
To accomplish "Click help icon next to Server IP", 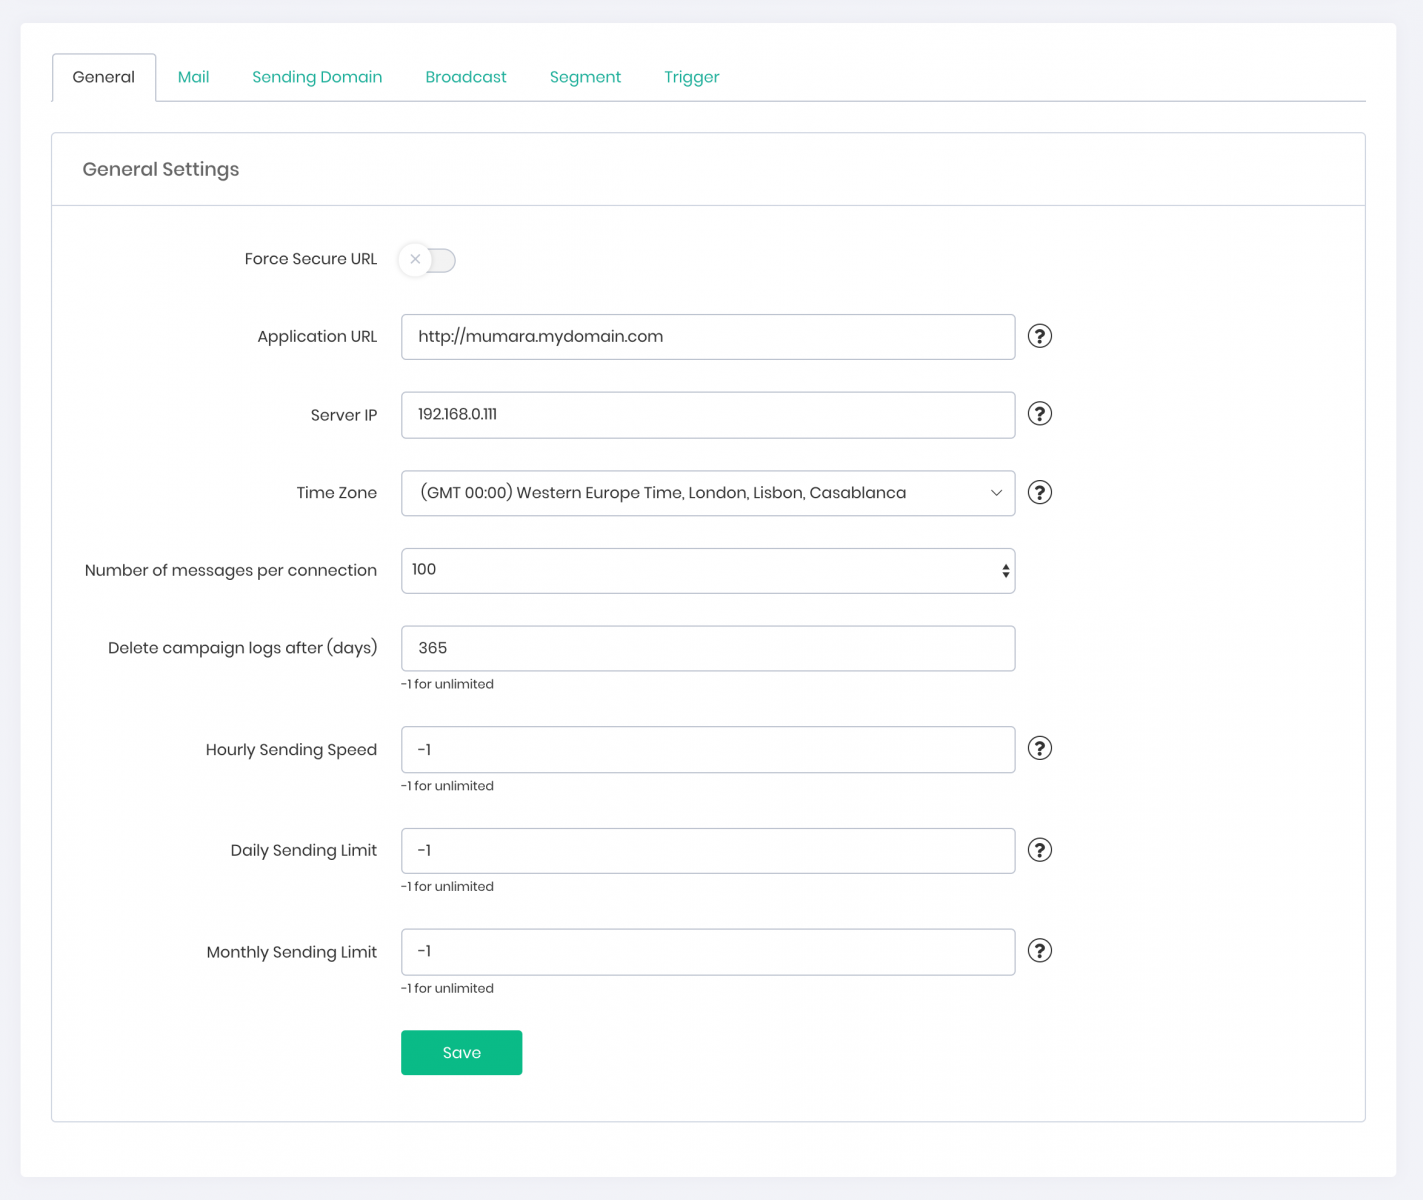I will (x=1040, y=414).
